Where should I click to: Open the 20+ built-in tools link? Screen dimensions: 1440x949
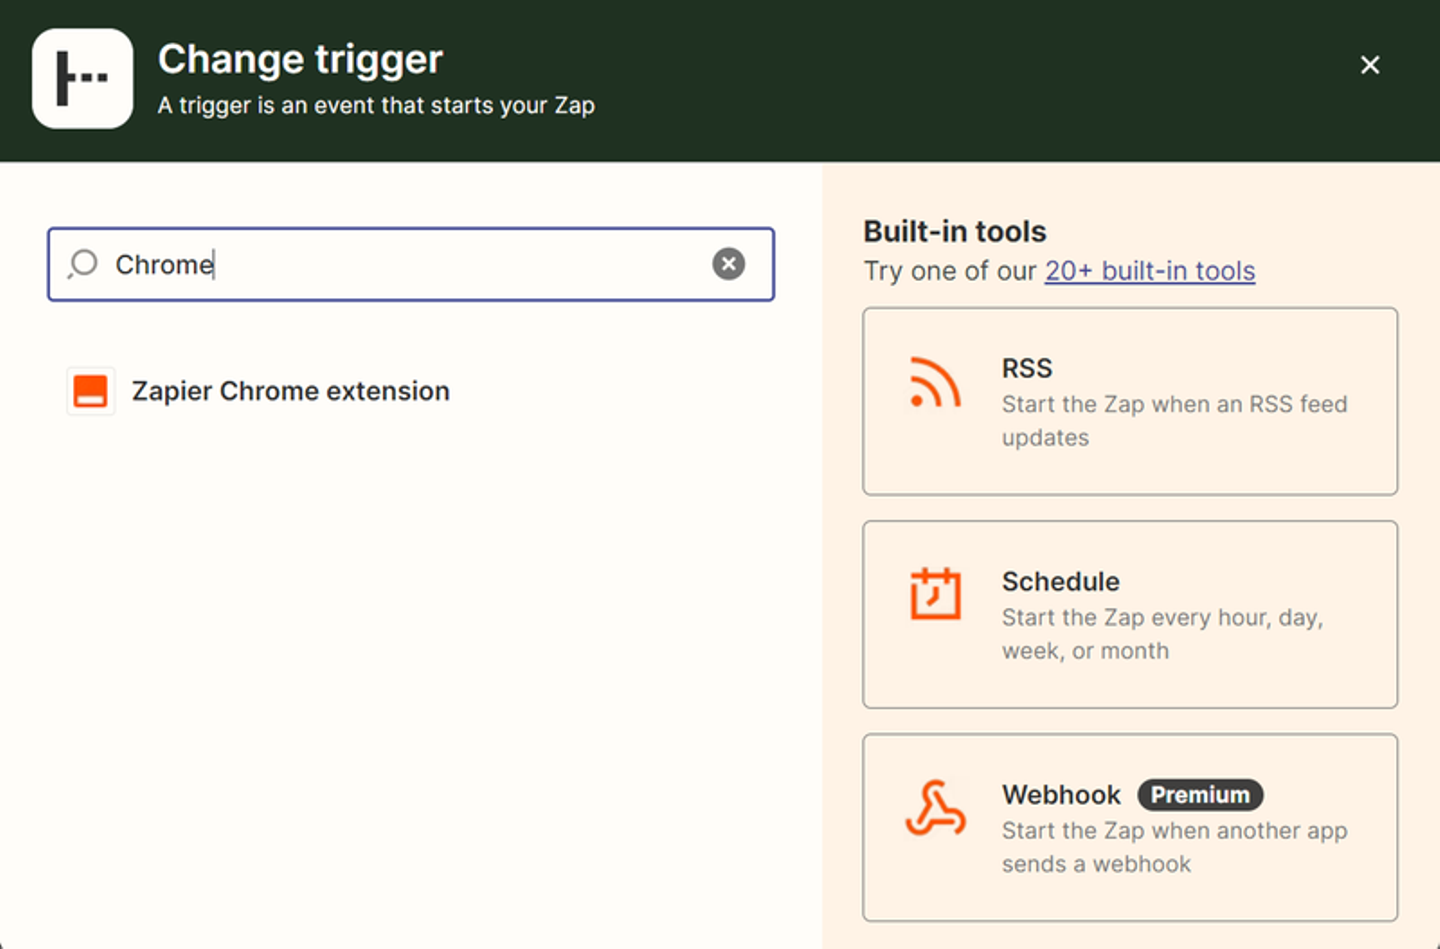pos(1149,271)
